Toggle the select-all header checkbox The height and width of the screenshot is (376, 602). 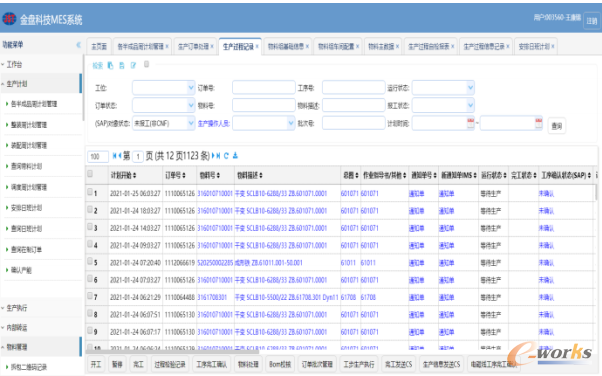pos(90,174)
